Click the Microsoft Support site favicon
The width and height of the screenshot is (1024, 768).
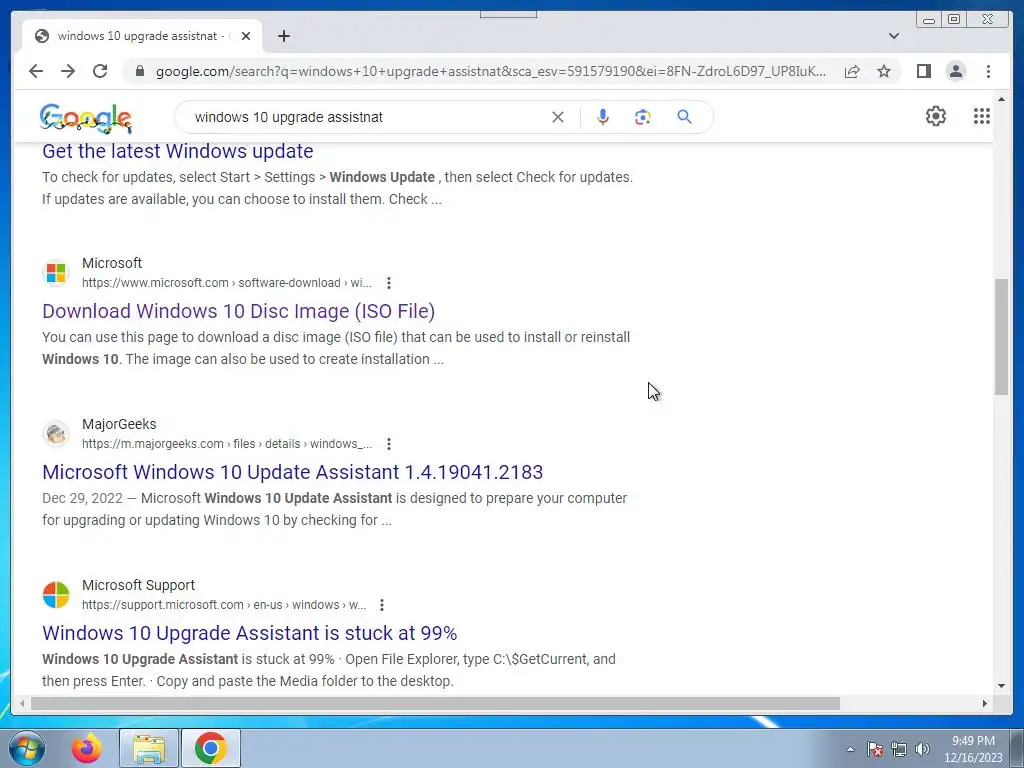(56, 595)
